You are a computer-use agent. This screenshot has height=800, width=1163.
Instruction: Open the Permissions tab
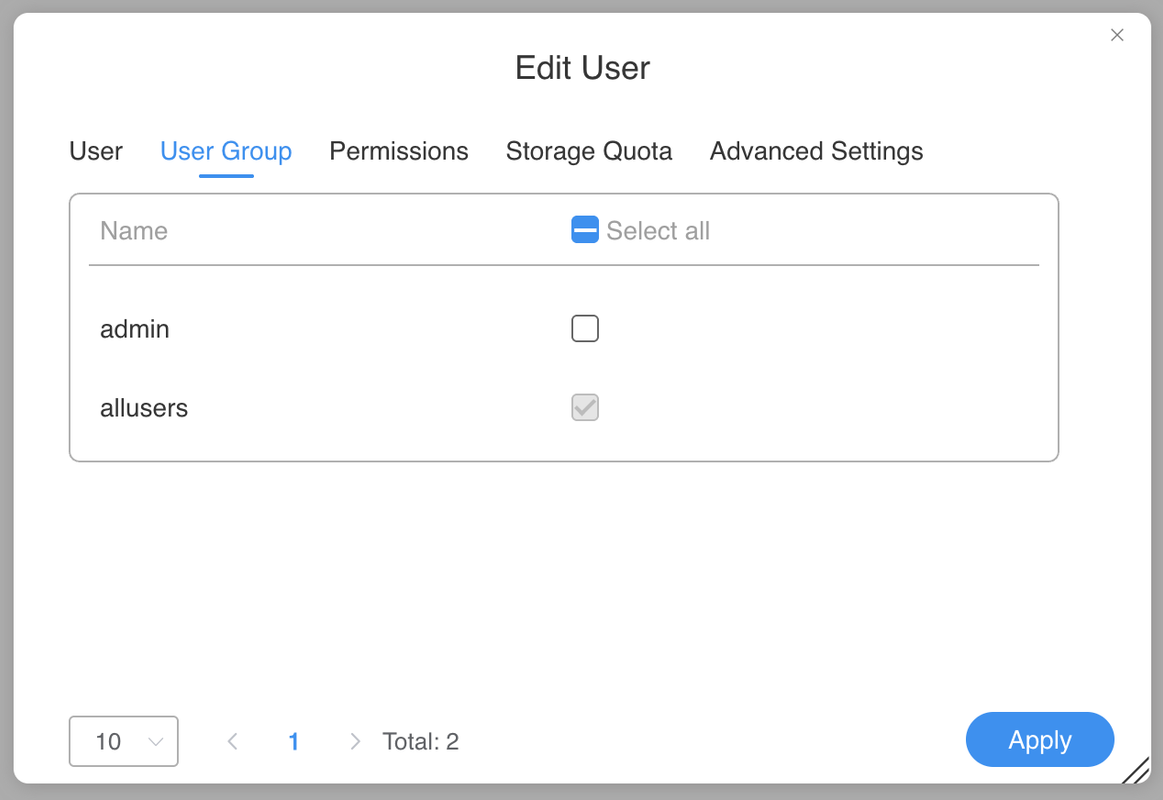click(x=399, y=151)
